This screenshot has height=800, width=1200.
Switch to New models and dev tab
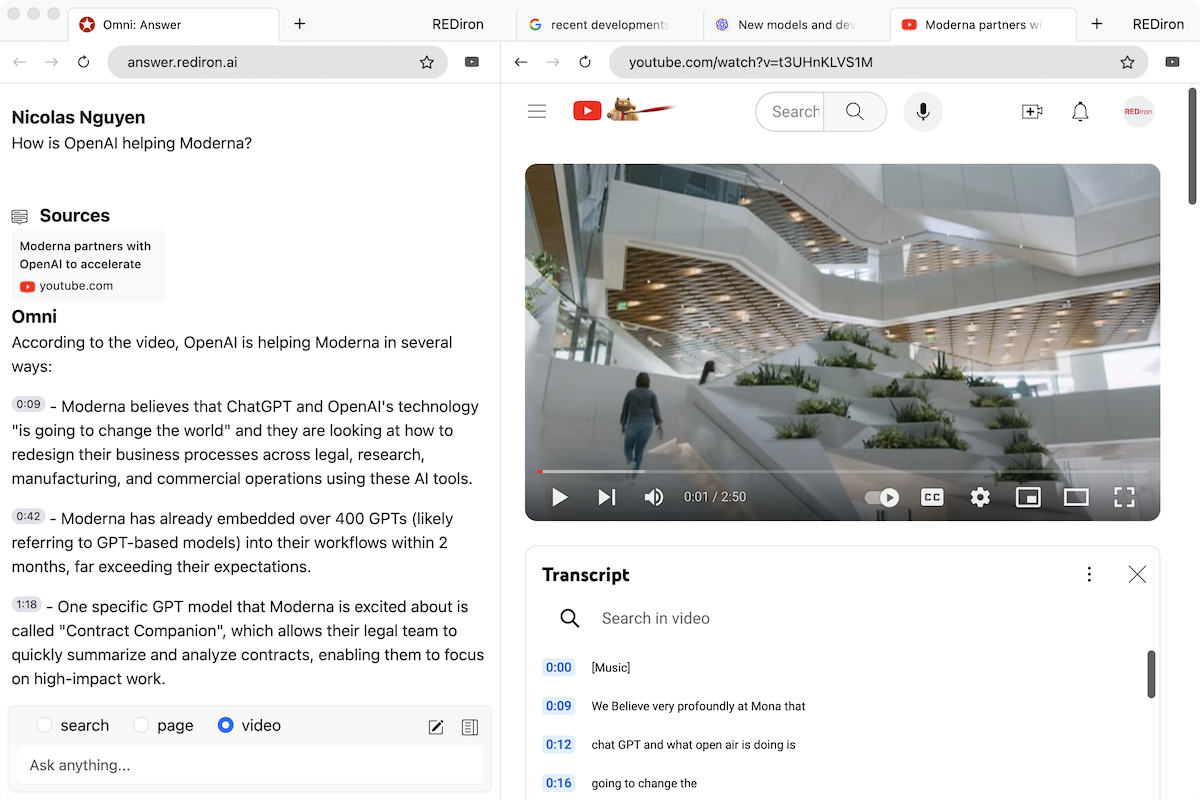pyautogui.click(x=796, y=24)
